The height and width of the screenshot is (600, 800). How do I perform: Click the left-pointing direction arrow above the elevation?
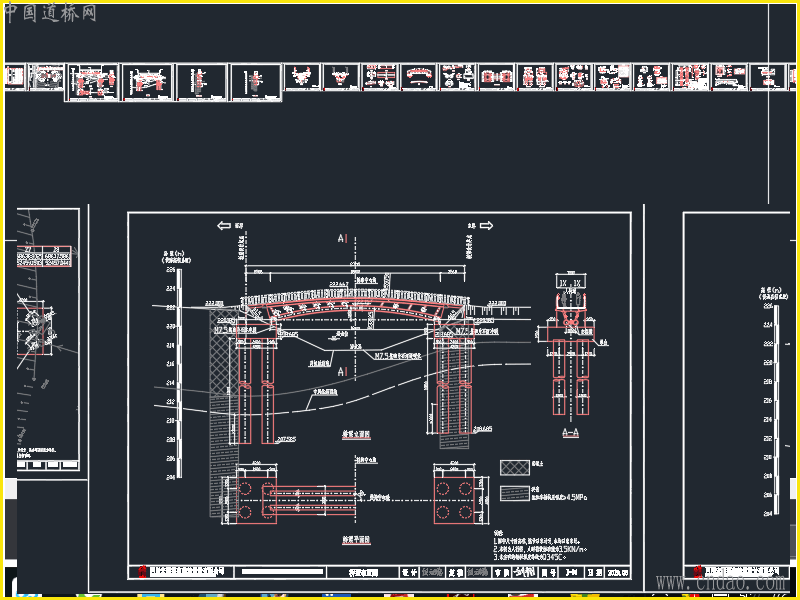click(224, 226)
